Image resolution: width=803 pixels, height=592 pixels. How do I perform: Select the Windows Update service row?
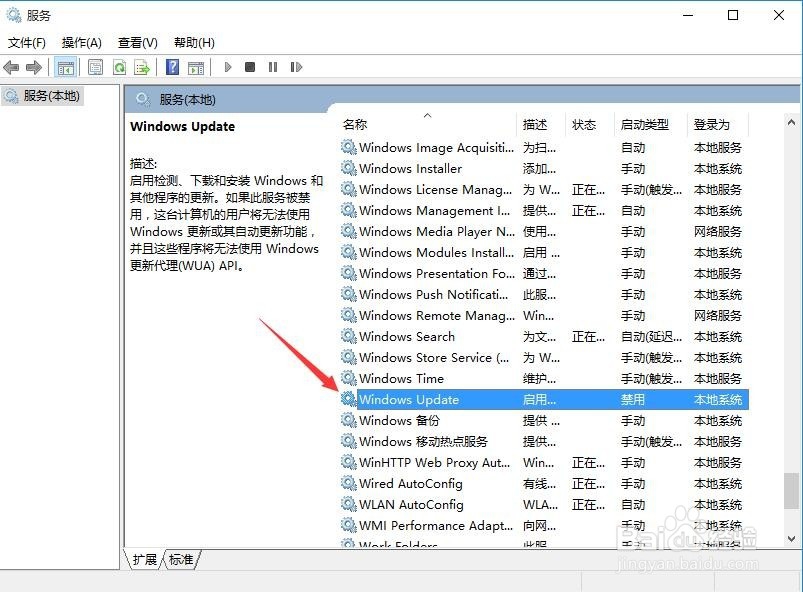coord(544,399)
